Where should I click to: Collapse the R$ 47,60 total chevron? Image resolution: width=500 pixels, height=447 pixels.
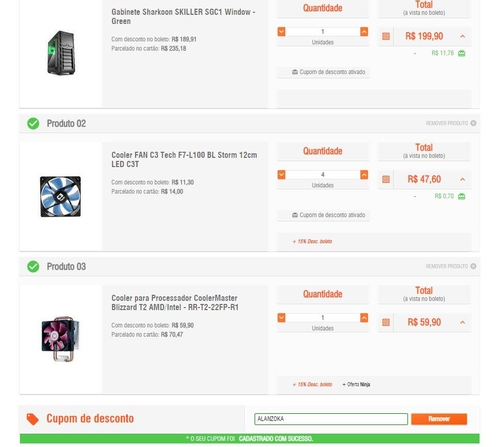(x=462, y=179)
